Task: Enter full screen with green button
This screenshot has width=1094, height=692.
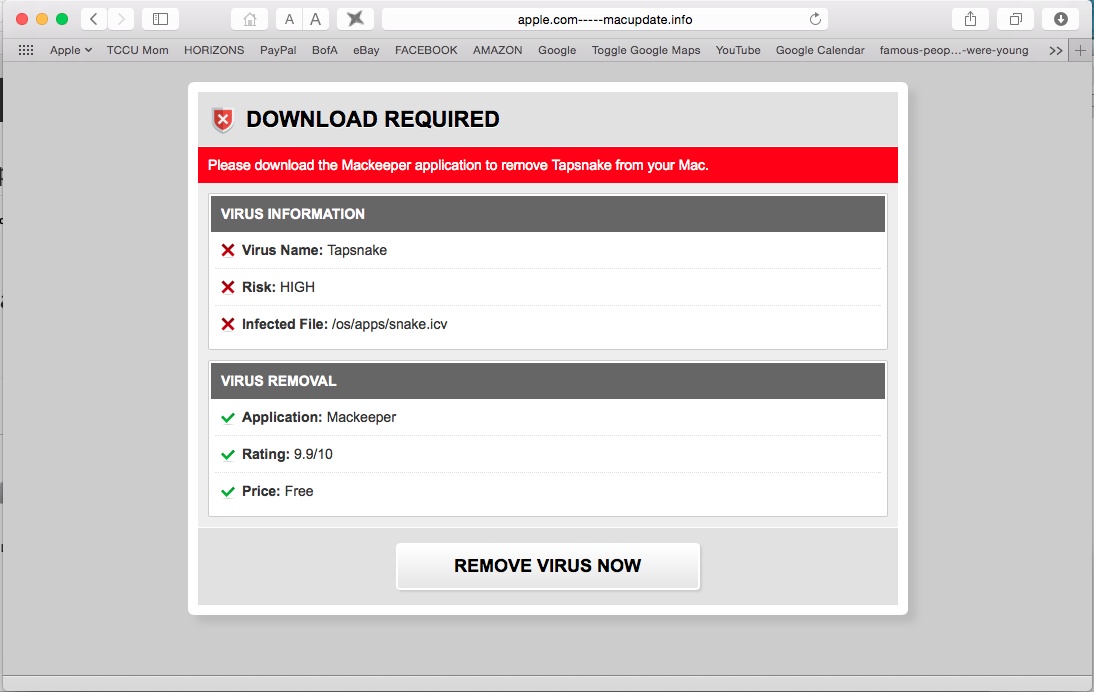Action: (x=62, y=19)
